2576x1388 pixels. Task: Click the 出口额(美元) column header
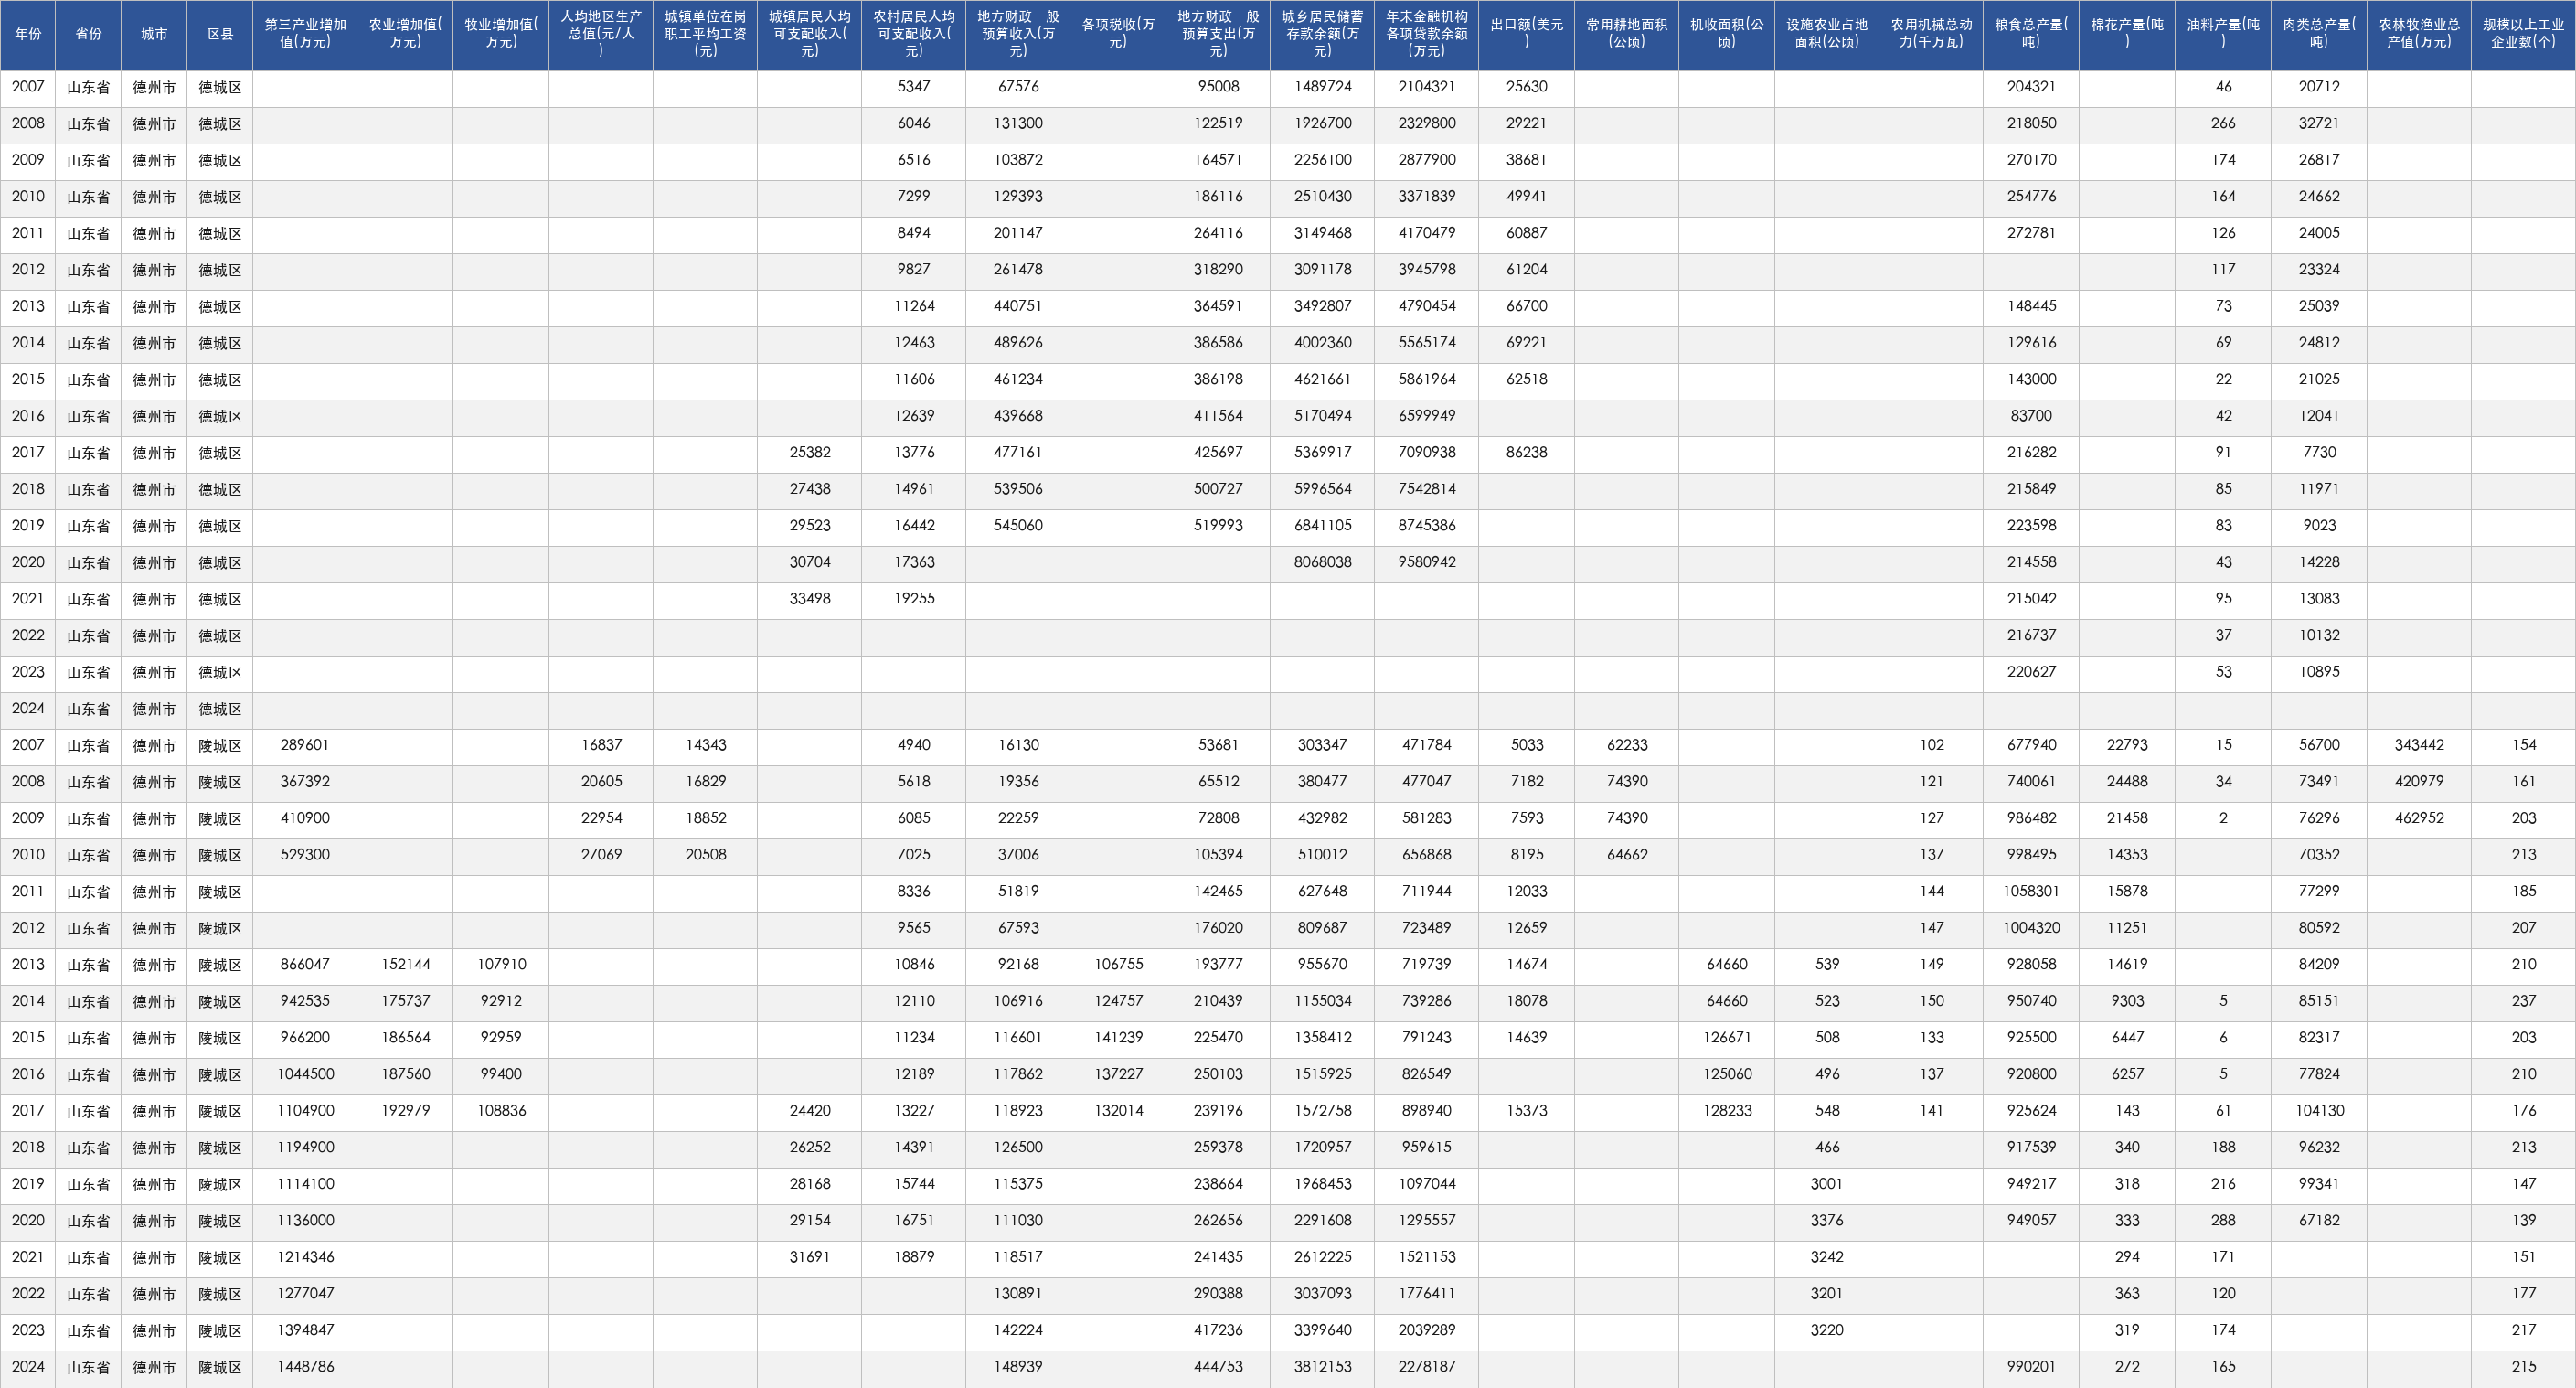click(x=1526, y=34)
